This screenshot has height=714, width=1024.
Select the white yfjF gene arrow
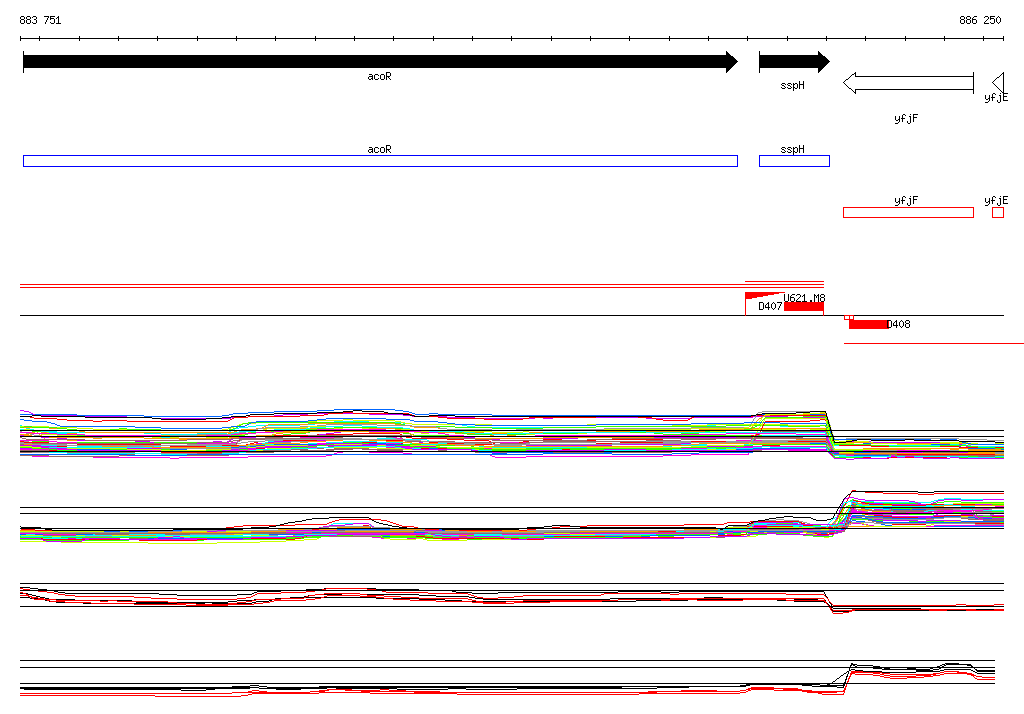click(x=908, y=83)
